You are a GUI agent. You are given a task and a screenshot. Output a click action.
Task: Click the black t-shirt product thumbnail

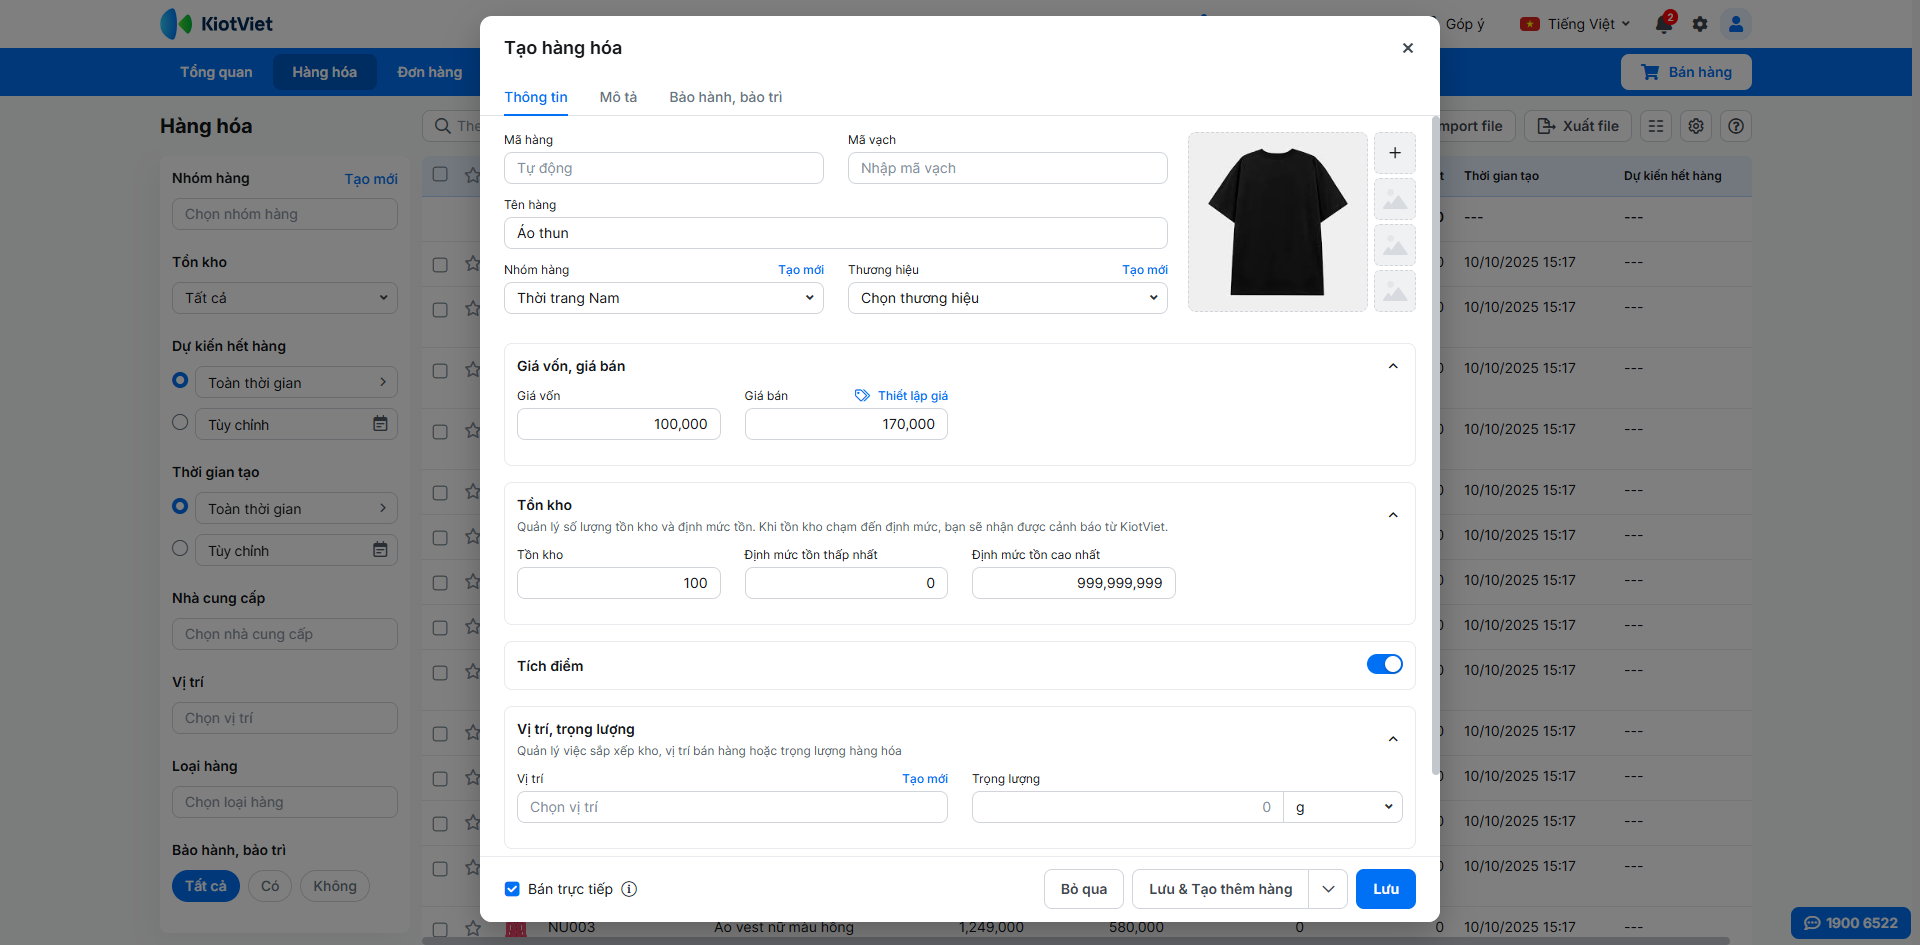coord(1277,222)
